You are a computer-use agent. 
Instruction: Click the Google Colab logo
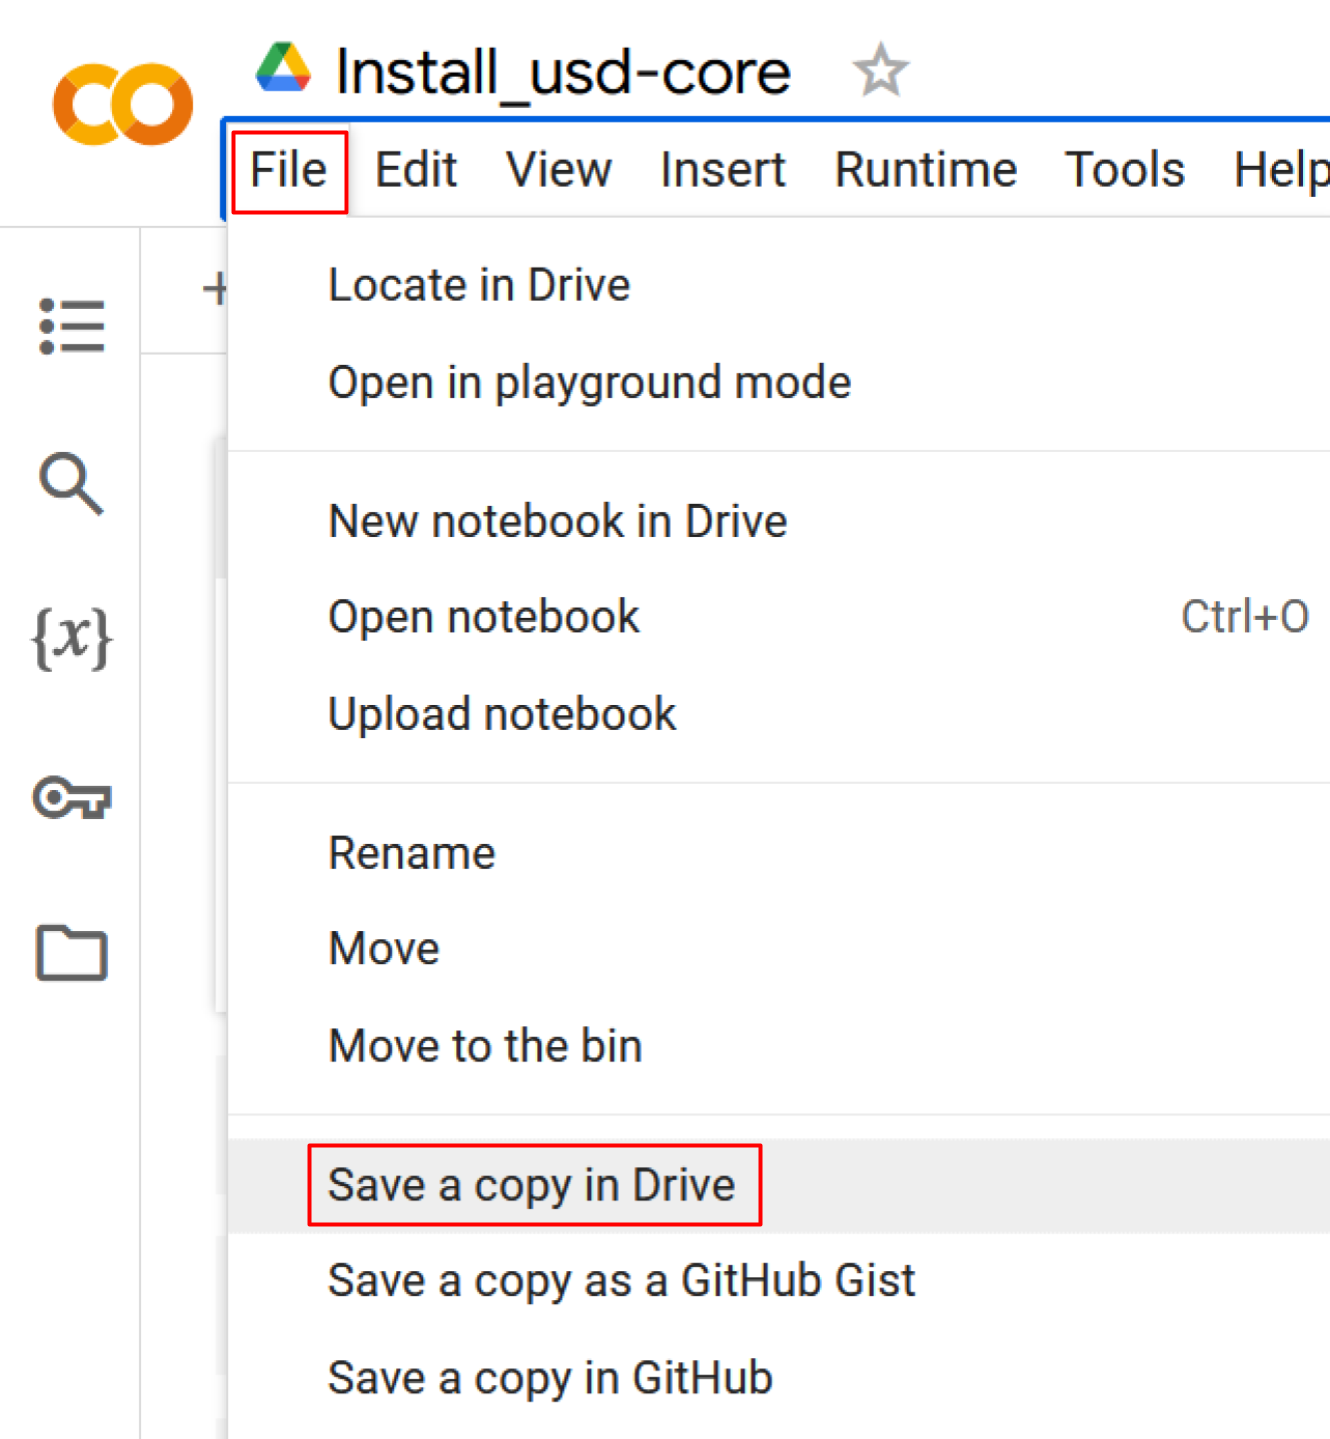coord(122,104)
